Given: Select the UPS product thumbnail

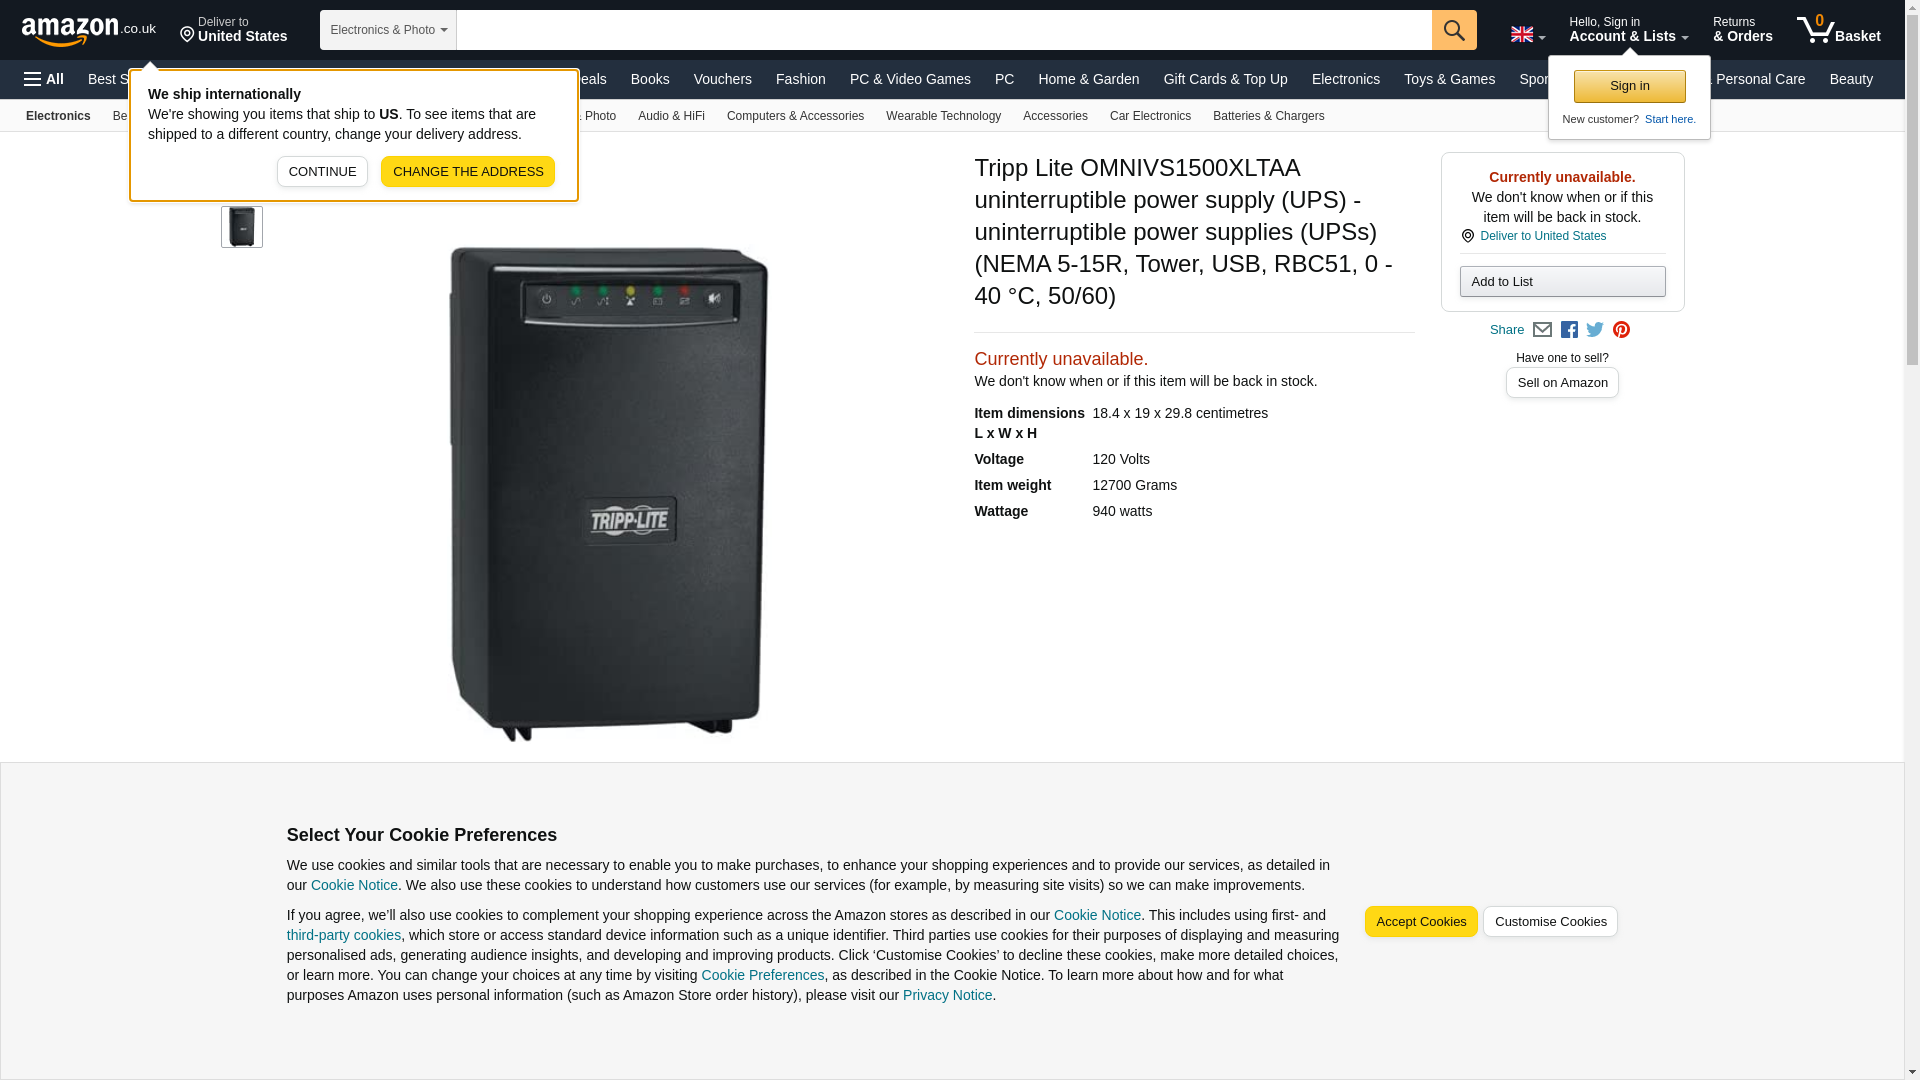Looking at the screenshot, I should point(242,227).
